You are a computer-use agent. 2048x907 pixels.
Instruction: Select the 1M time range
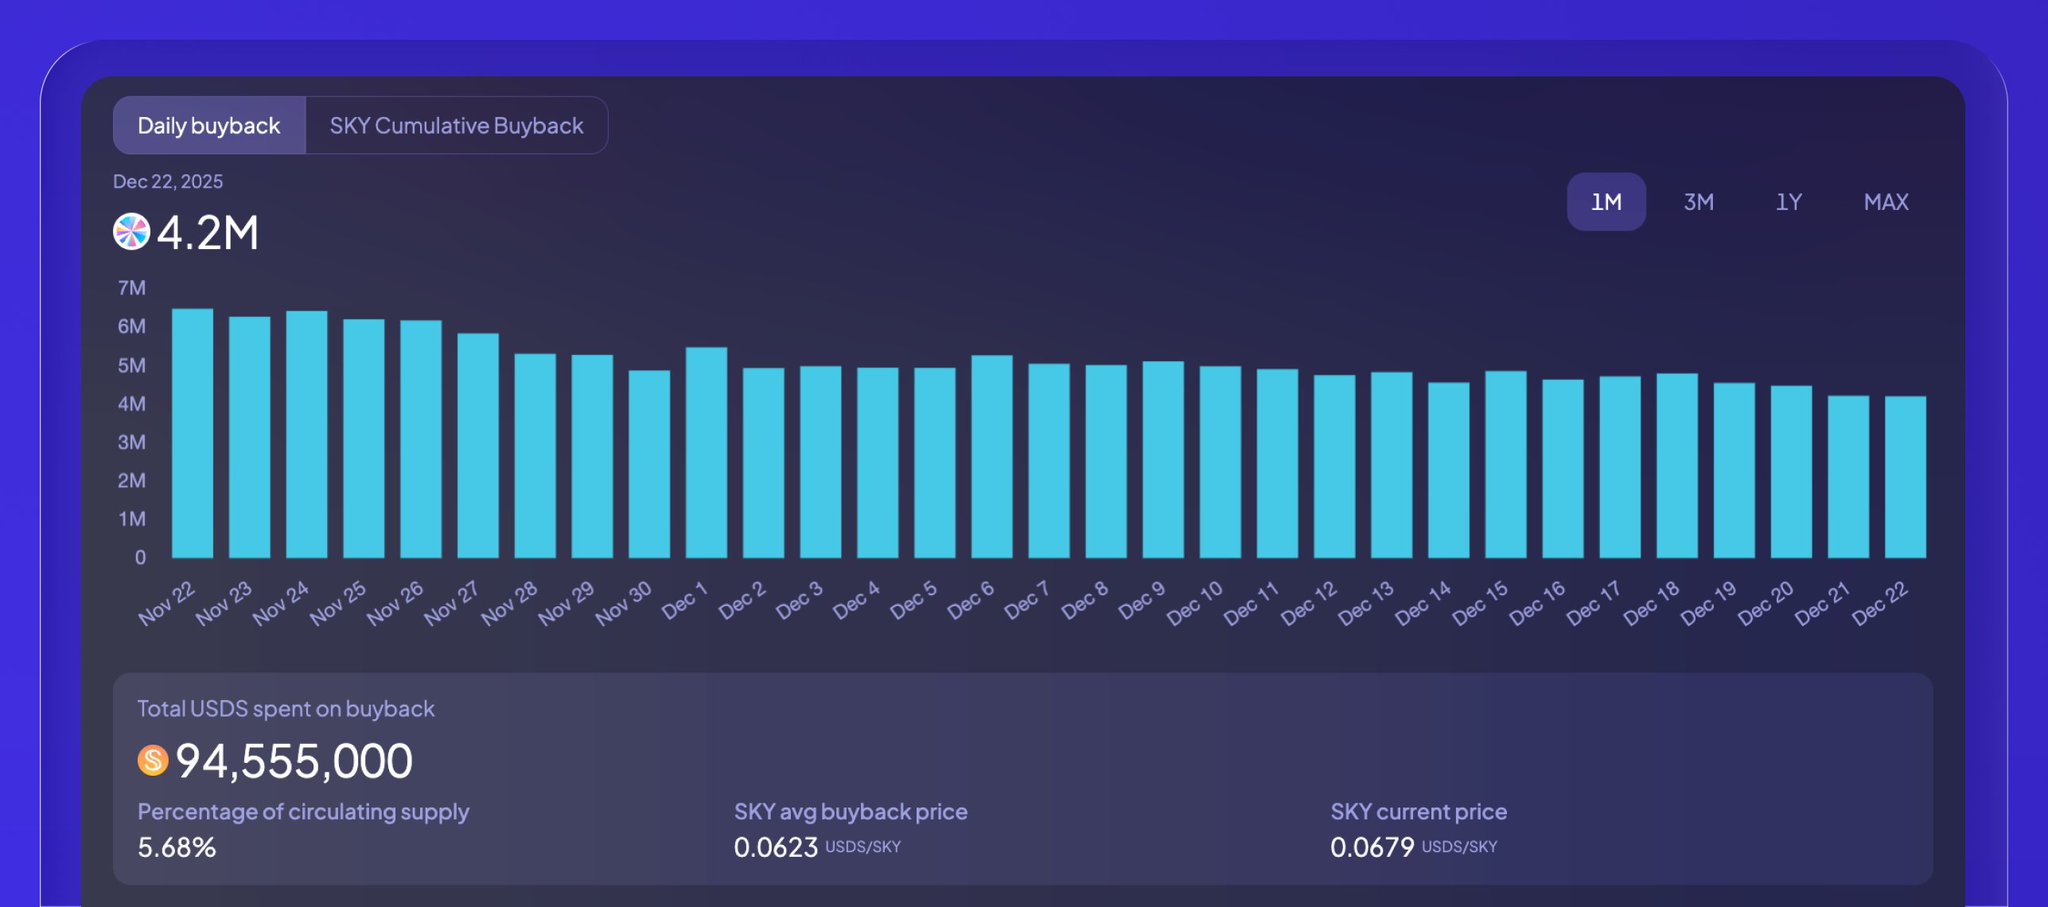click(1606, 202)
